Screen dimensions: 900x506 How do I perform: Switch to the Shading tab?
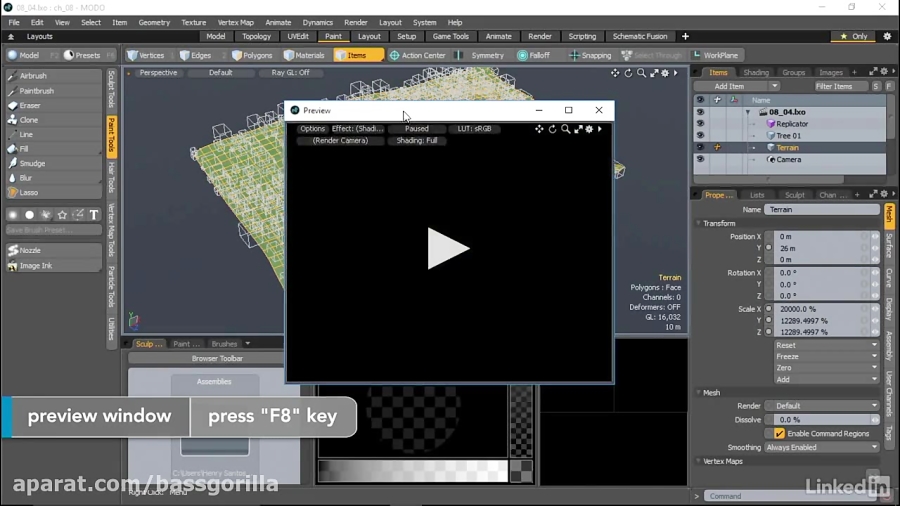coord(756,72)
